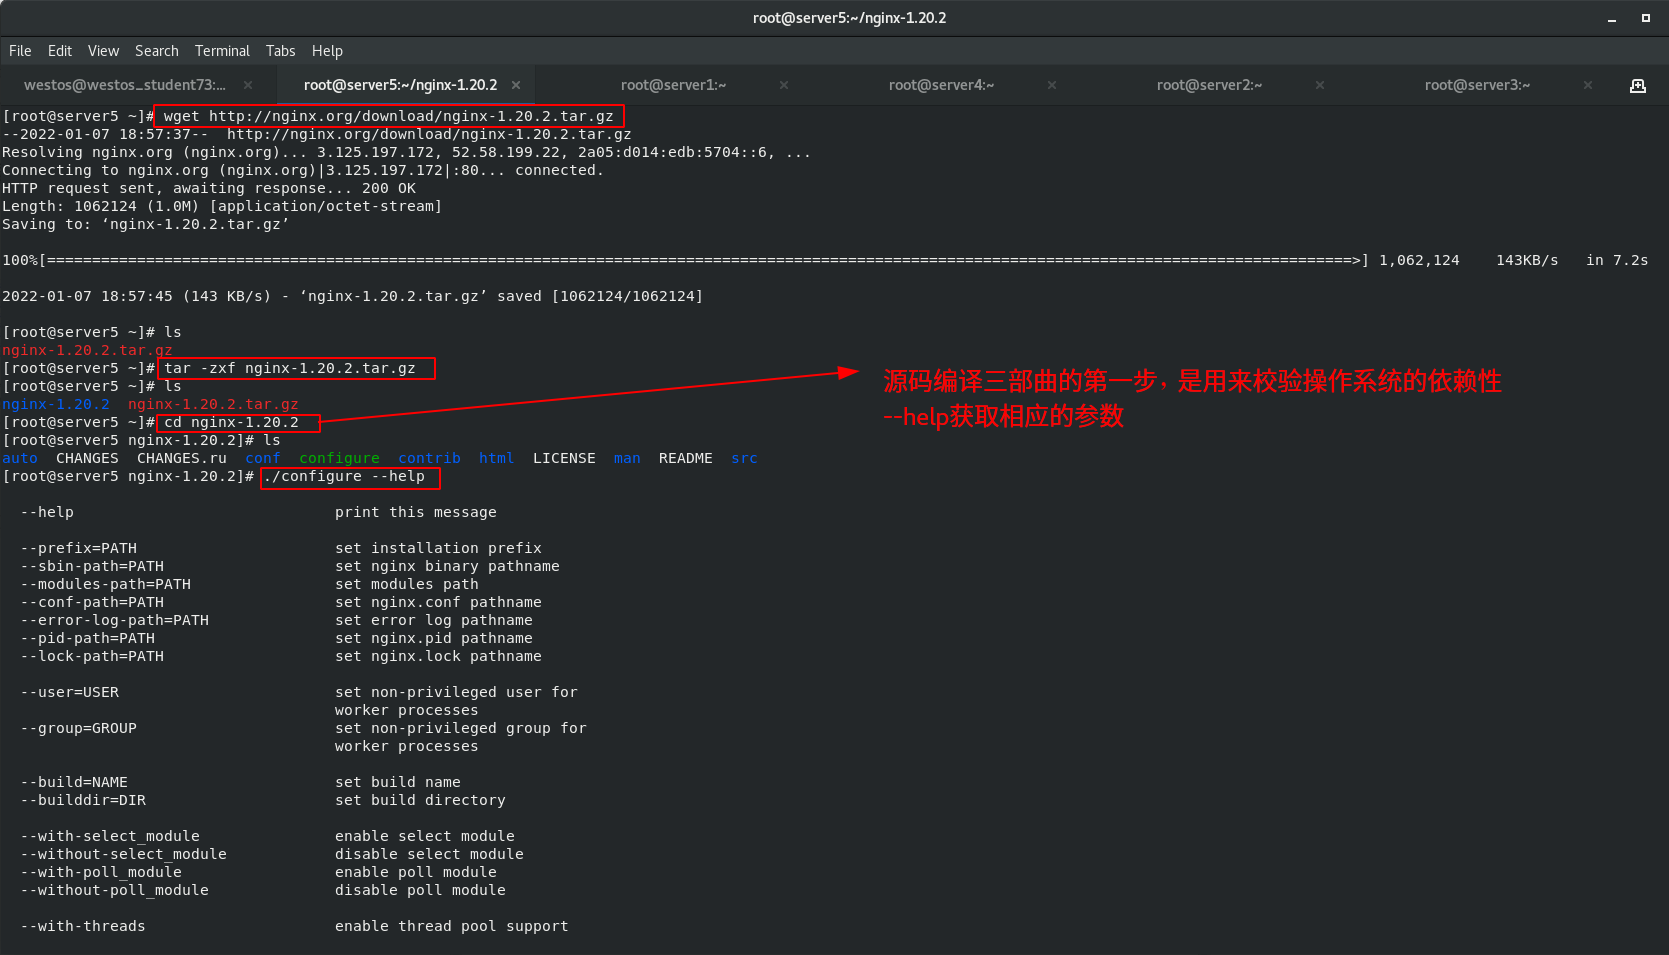Click the contrib directory name
The width and height of the screenshot is (1669, 955).
pos(429,458)
